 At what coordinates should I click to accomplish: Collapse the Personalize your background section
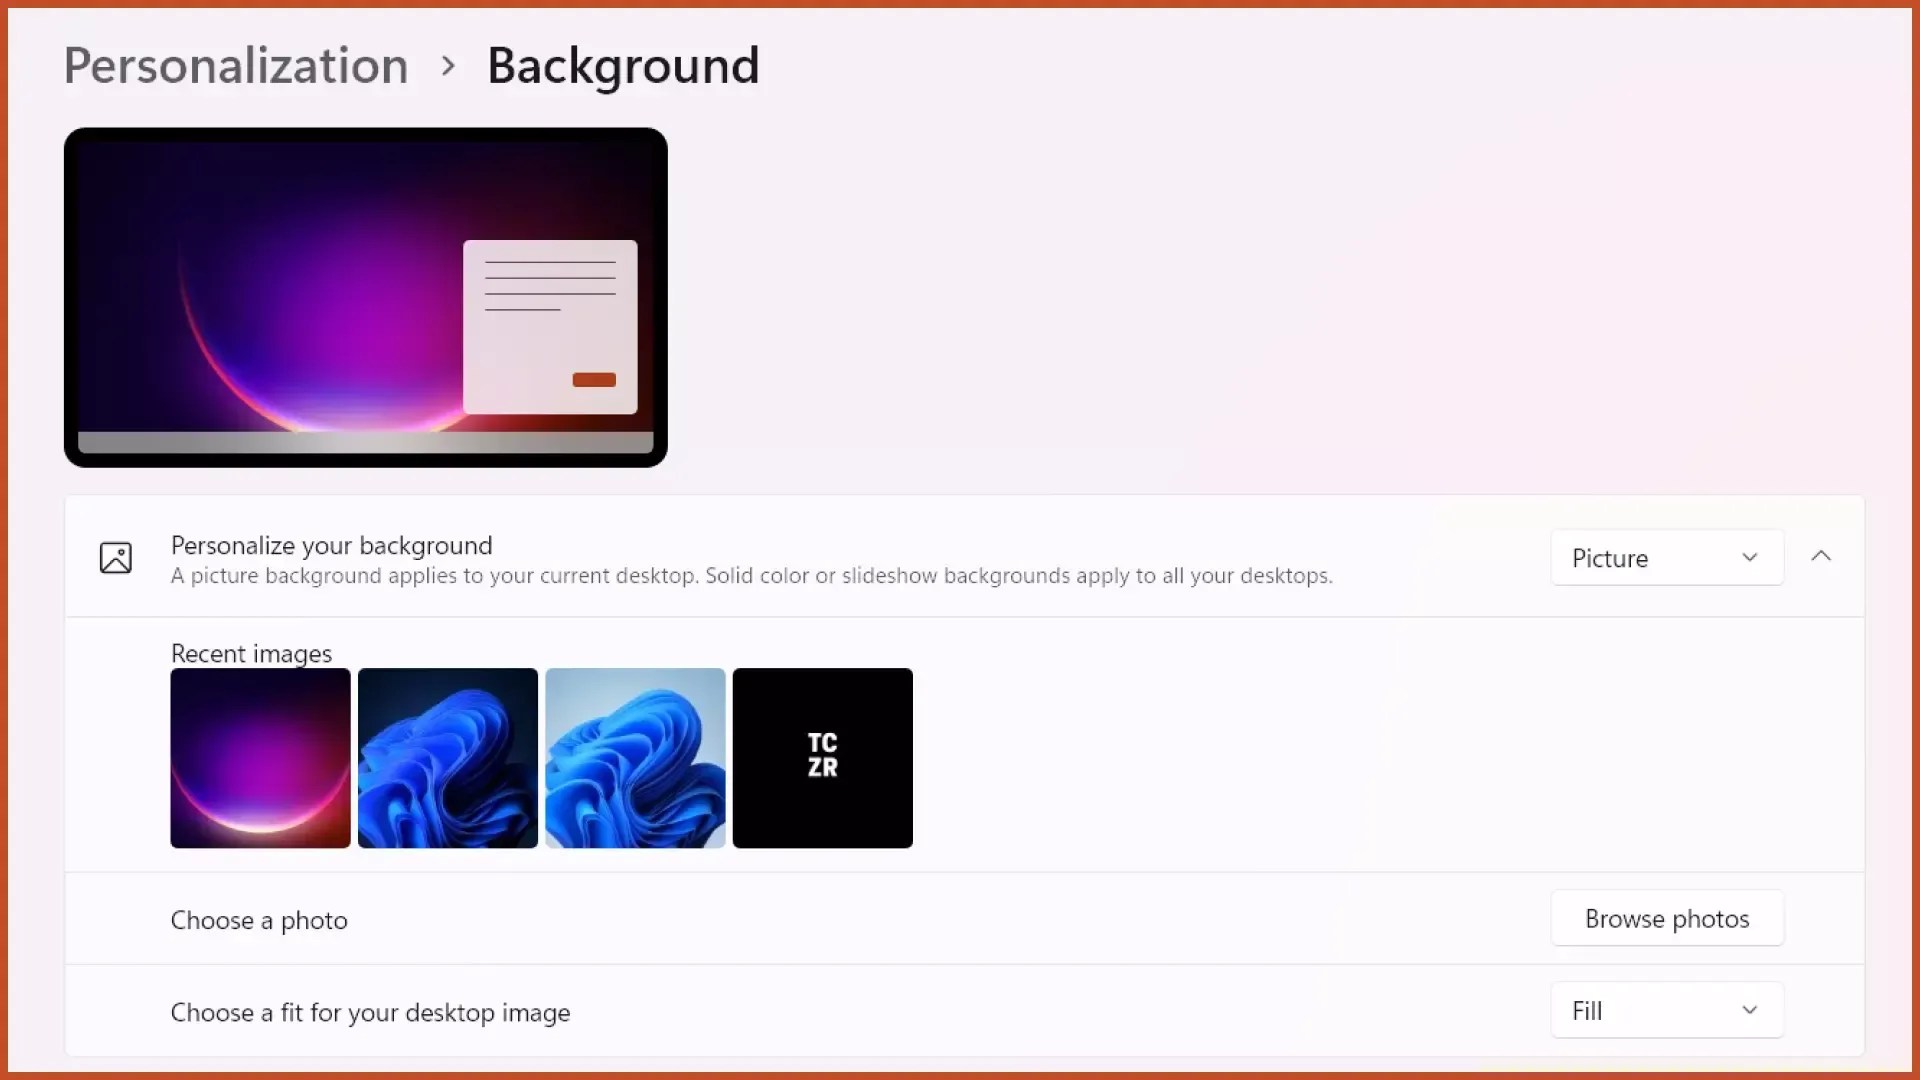click(x=1821, y=557)
